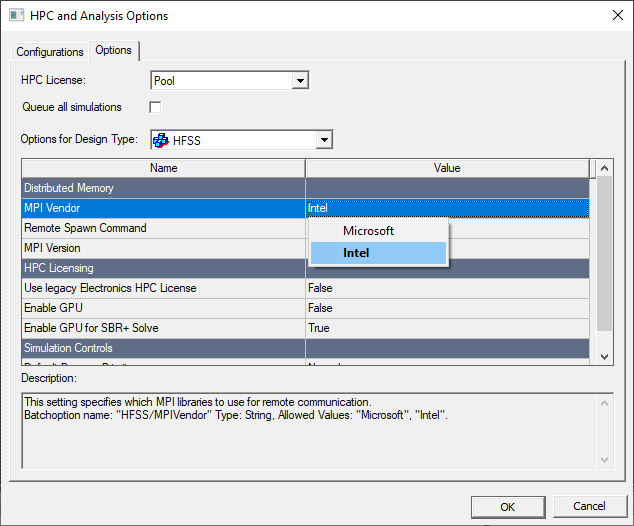The image size is (634, 526).
Task: Click the Description box scroll down arrow
Action: click(x=604, y=460)
